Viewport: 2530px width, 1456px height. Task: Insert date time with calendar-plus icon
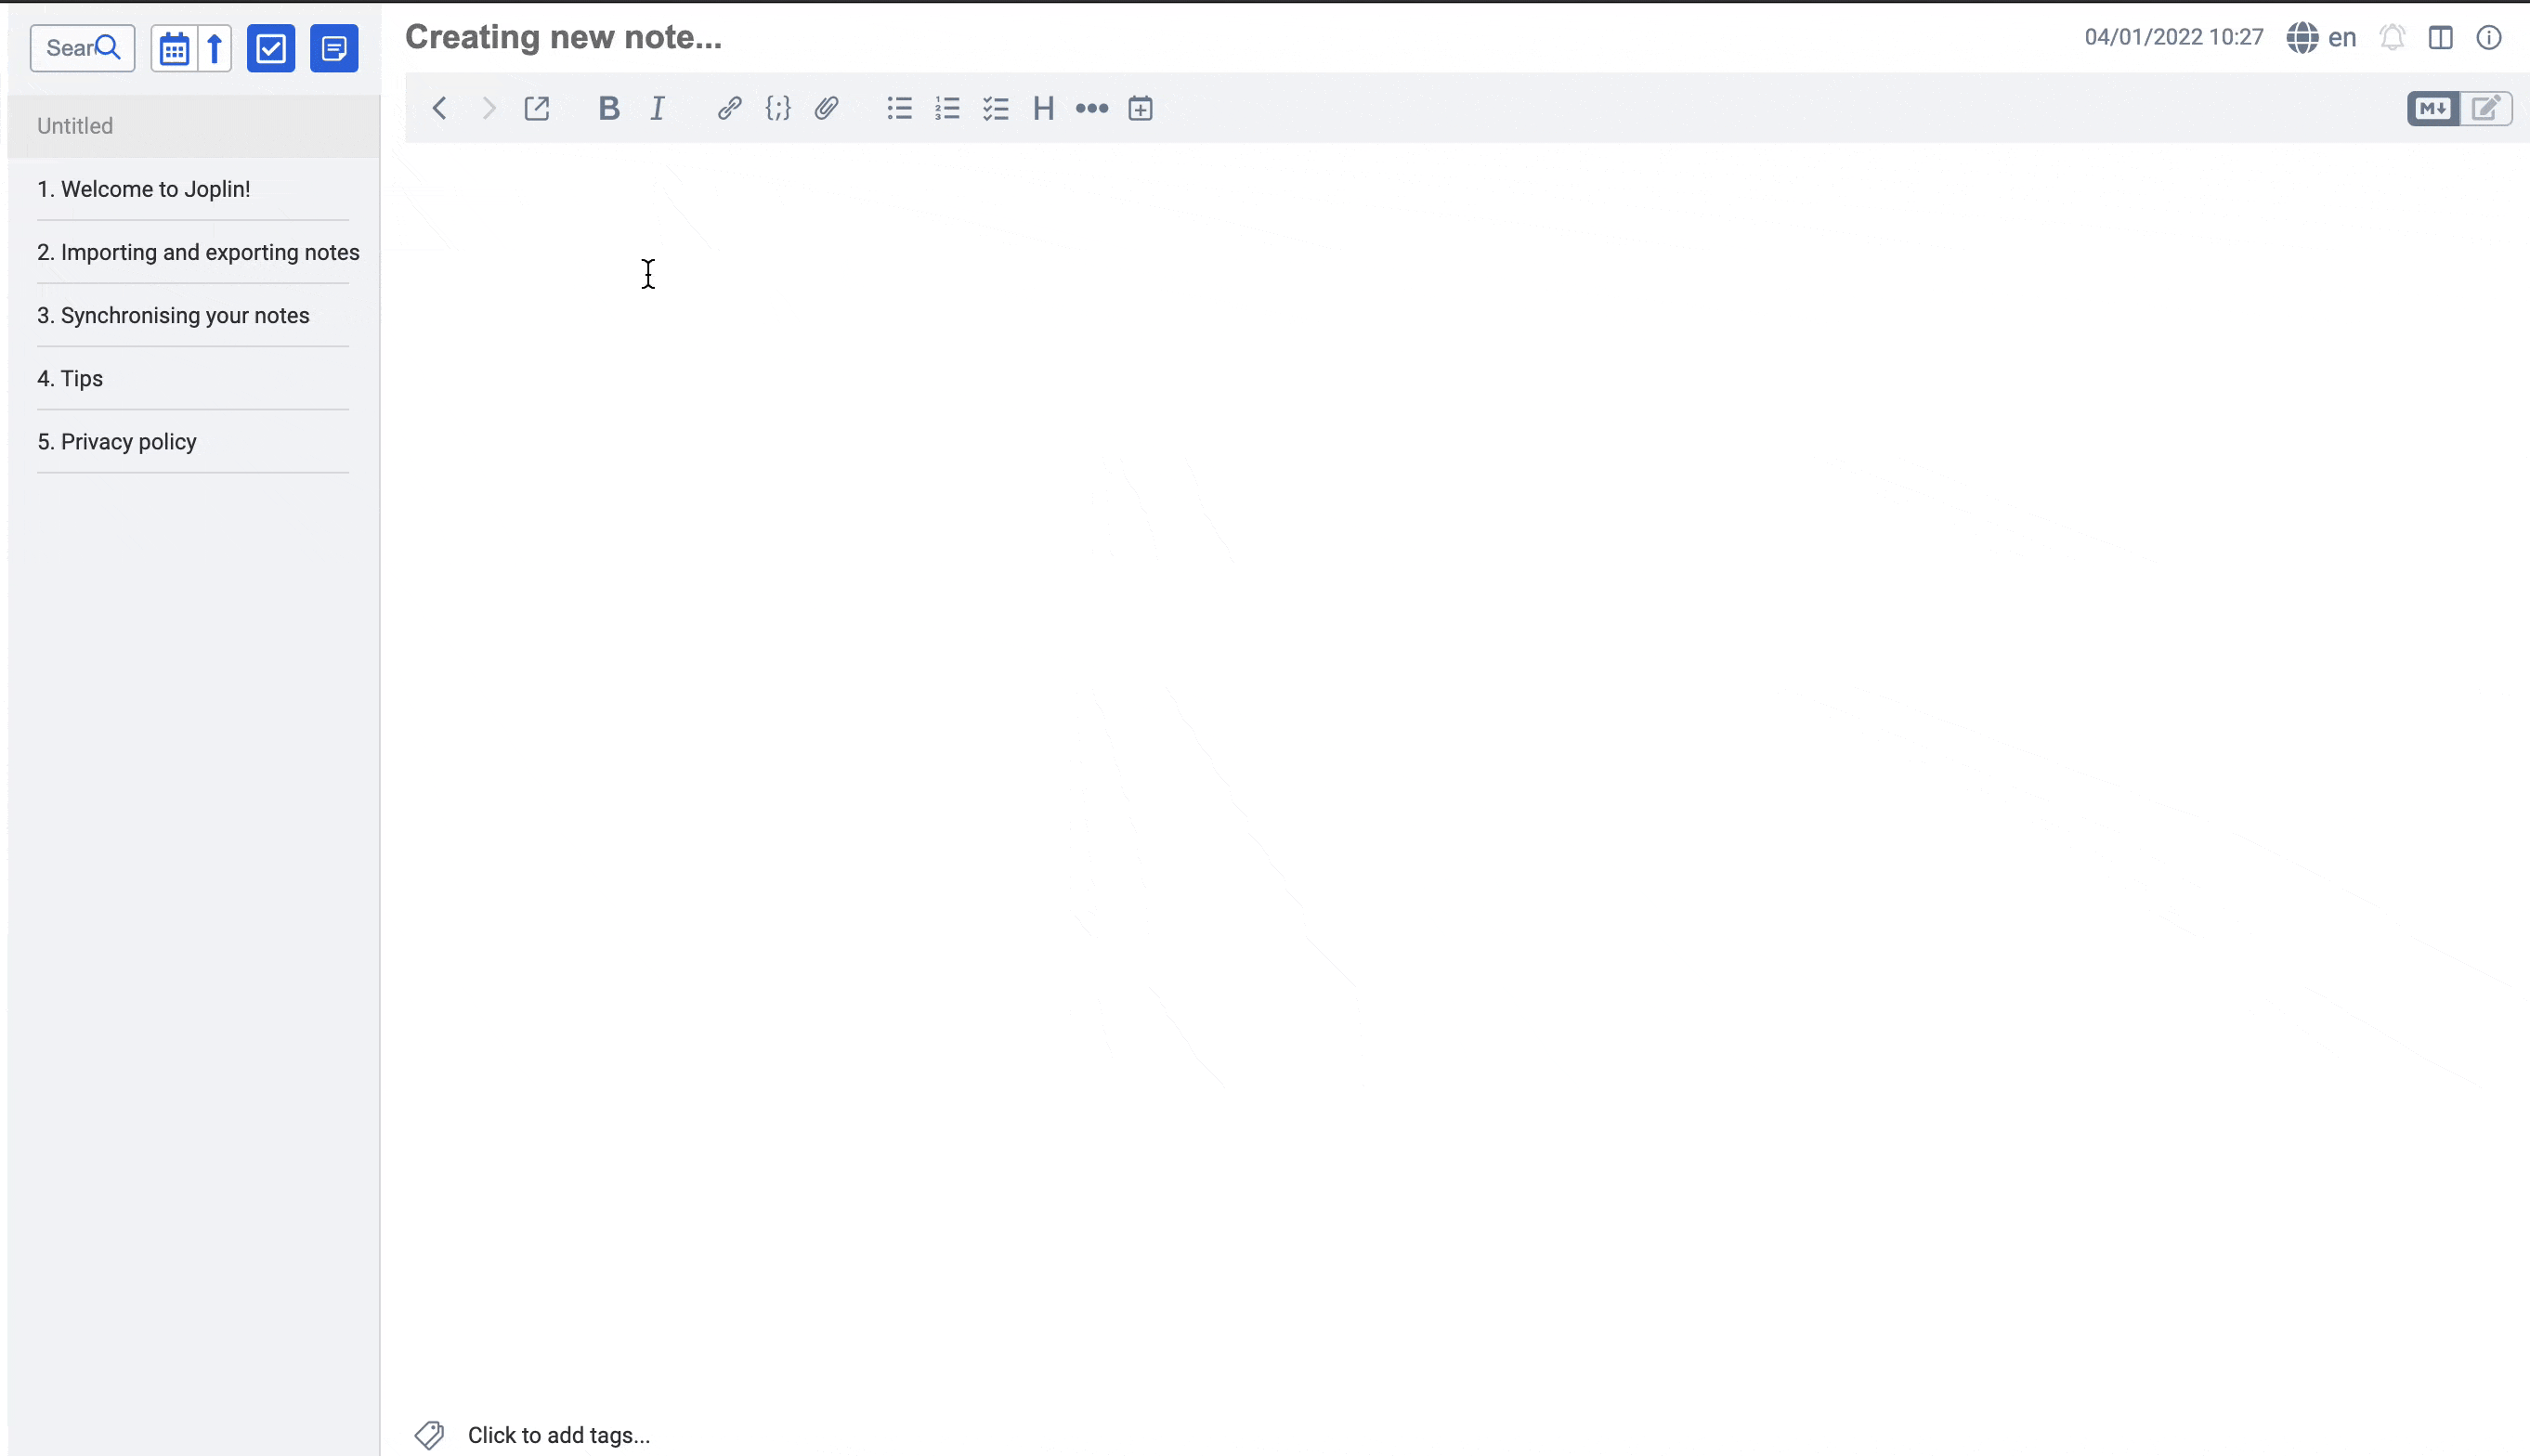tap(1140, 108)
